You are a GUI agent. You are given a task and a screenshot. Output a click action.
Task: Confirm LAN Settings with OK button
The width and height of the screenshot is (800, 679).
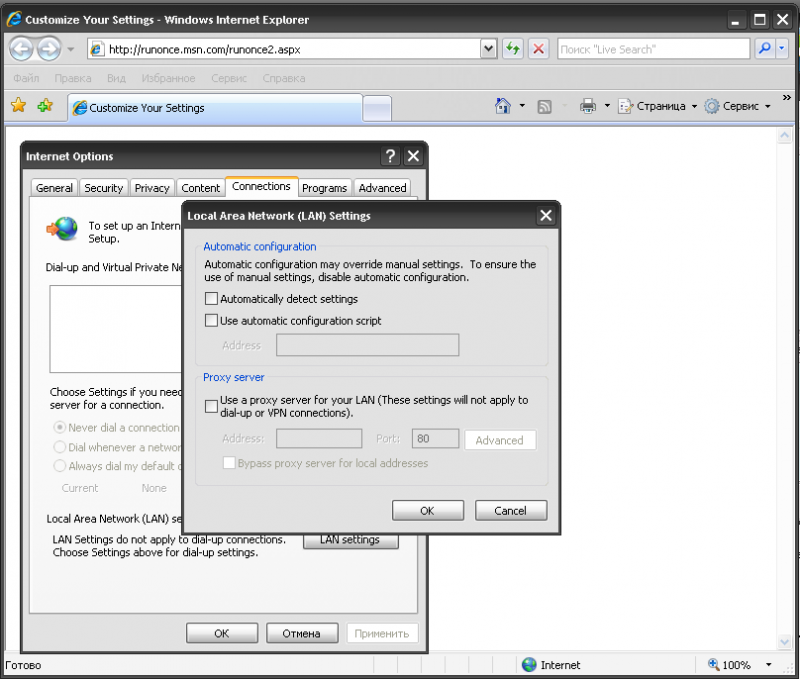428,511
